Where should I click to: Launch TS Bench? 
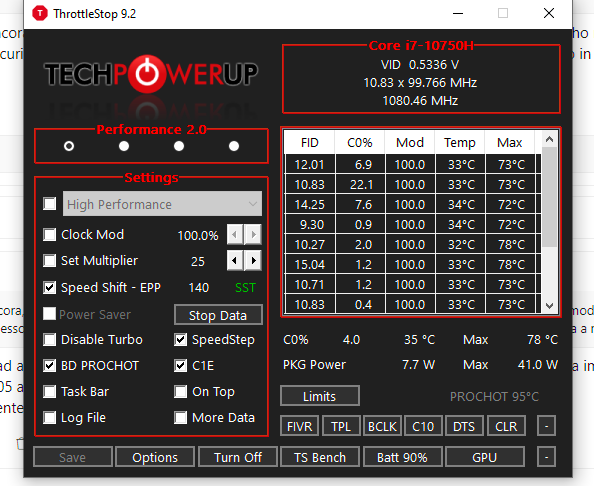pyautogui.click(x=320, y=457)
